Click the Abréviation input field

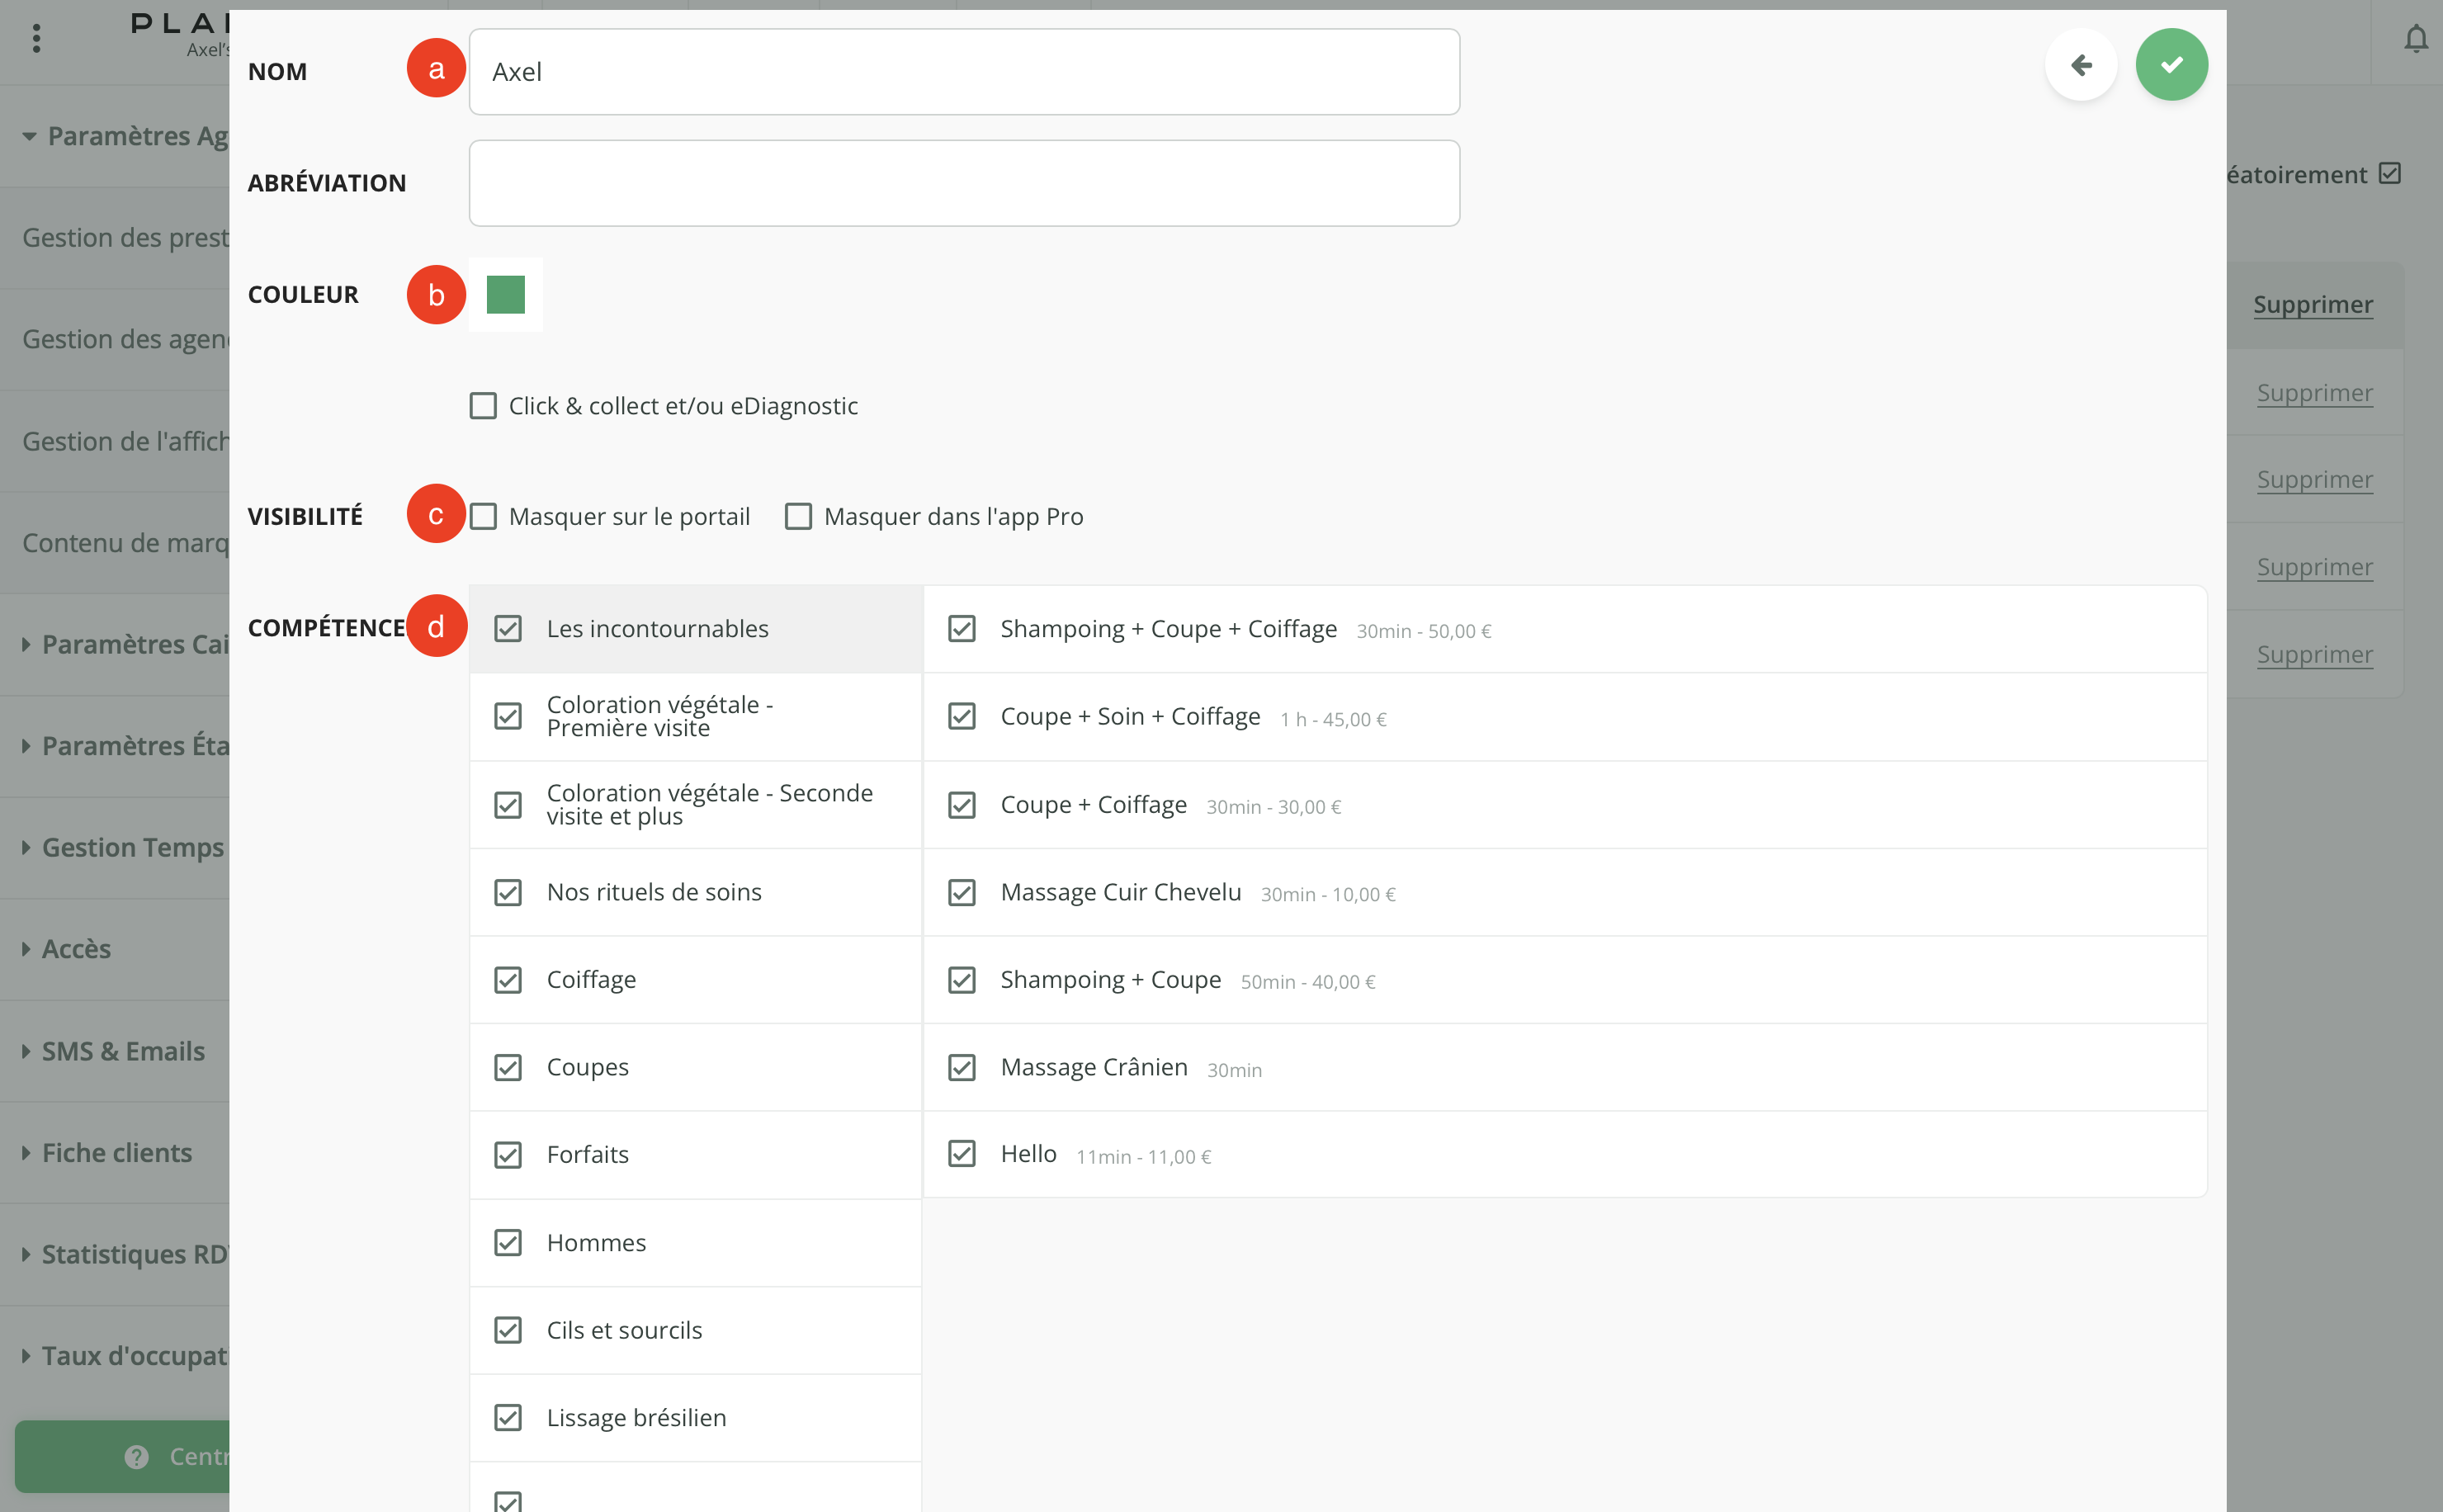963,183
